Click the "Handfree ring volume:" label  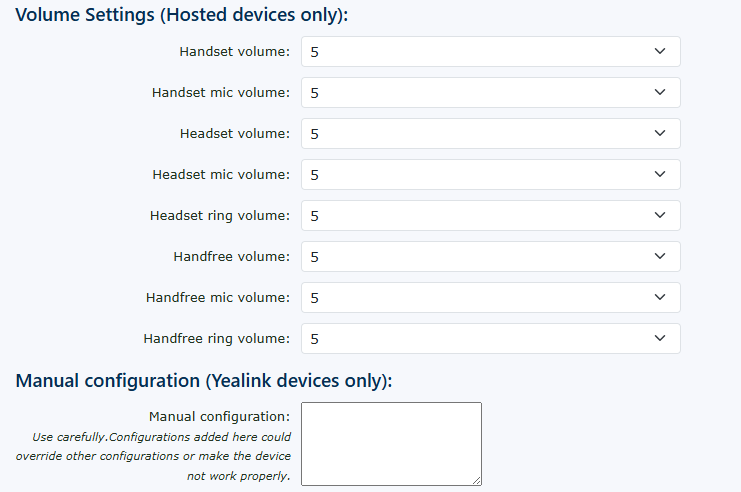point(217,339)
